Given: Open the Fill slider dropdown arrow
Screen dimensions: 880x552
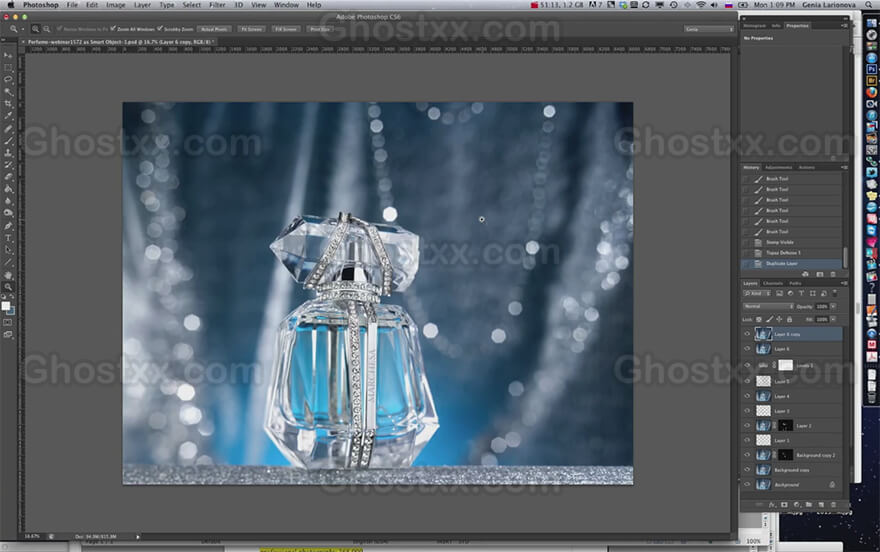Looking at the screenshot, I should pyautogui.click(x=833, y=319).
